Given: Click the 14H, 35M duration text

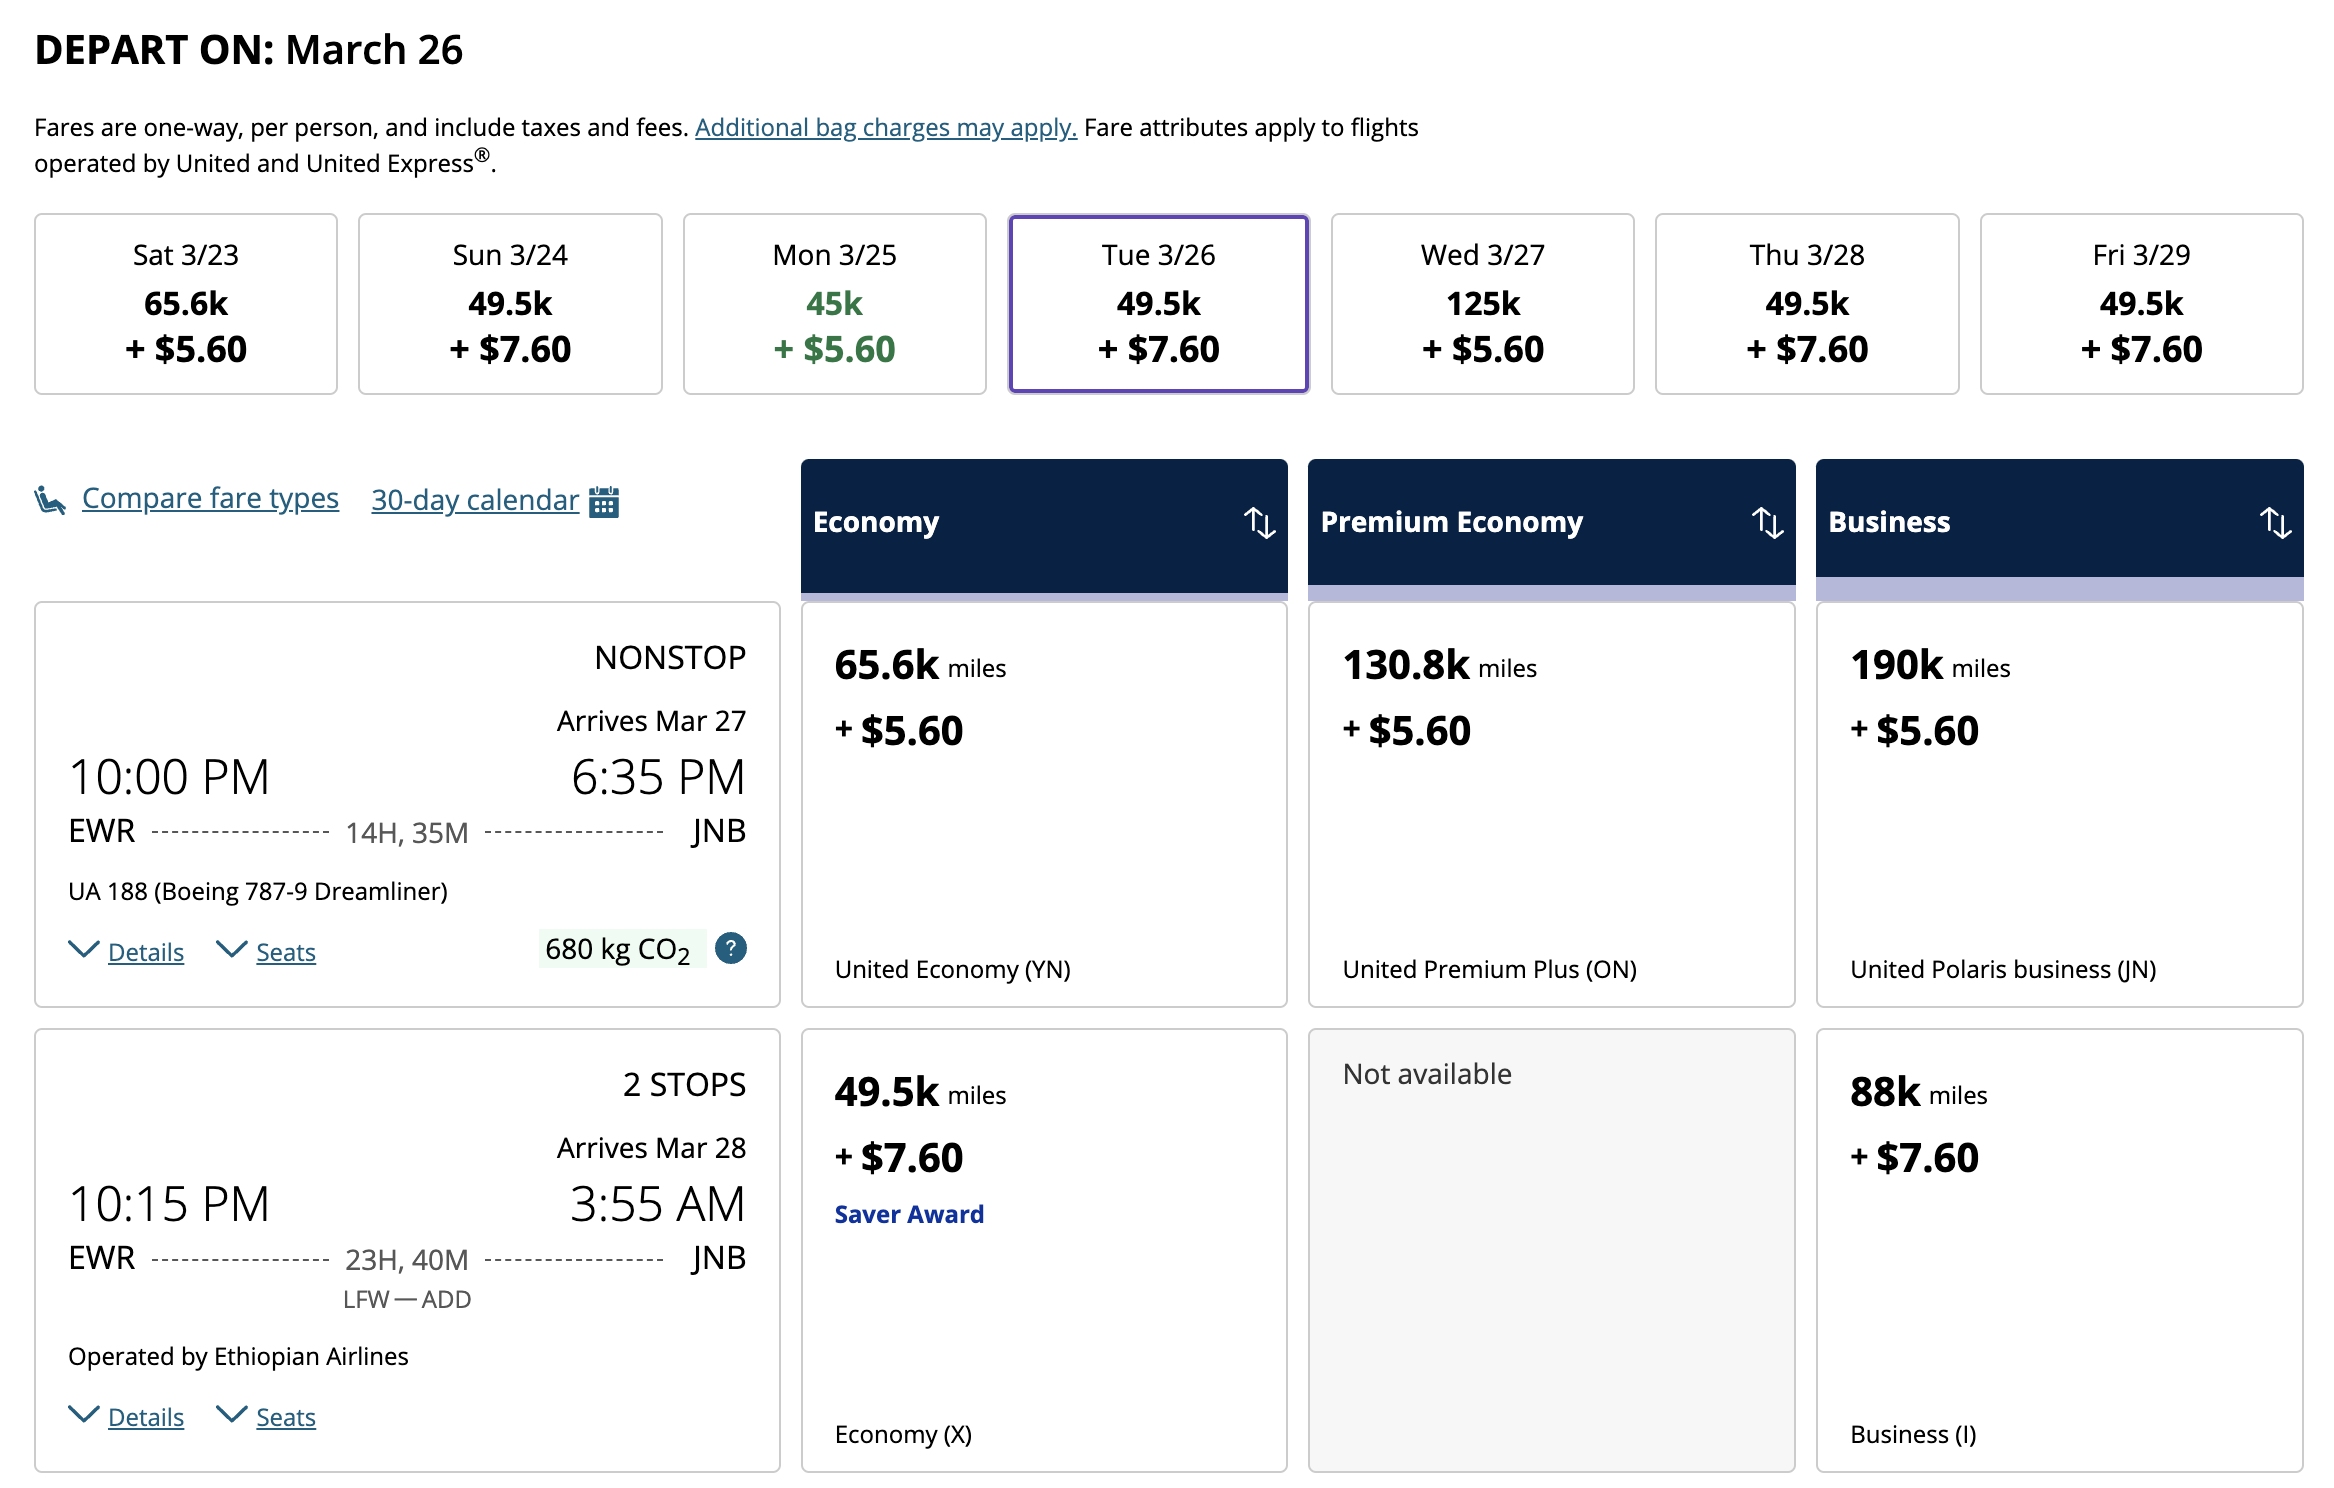Looking at the screenshot, I should pyautogui.click(x=407, y=833).
